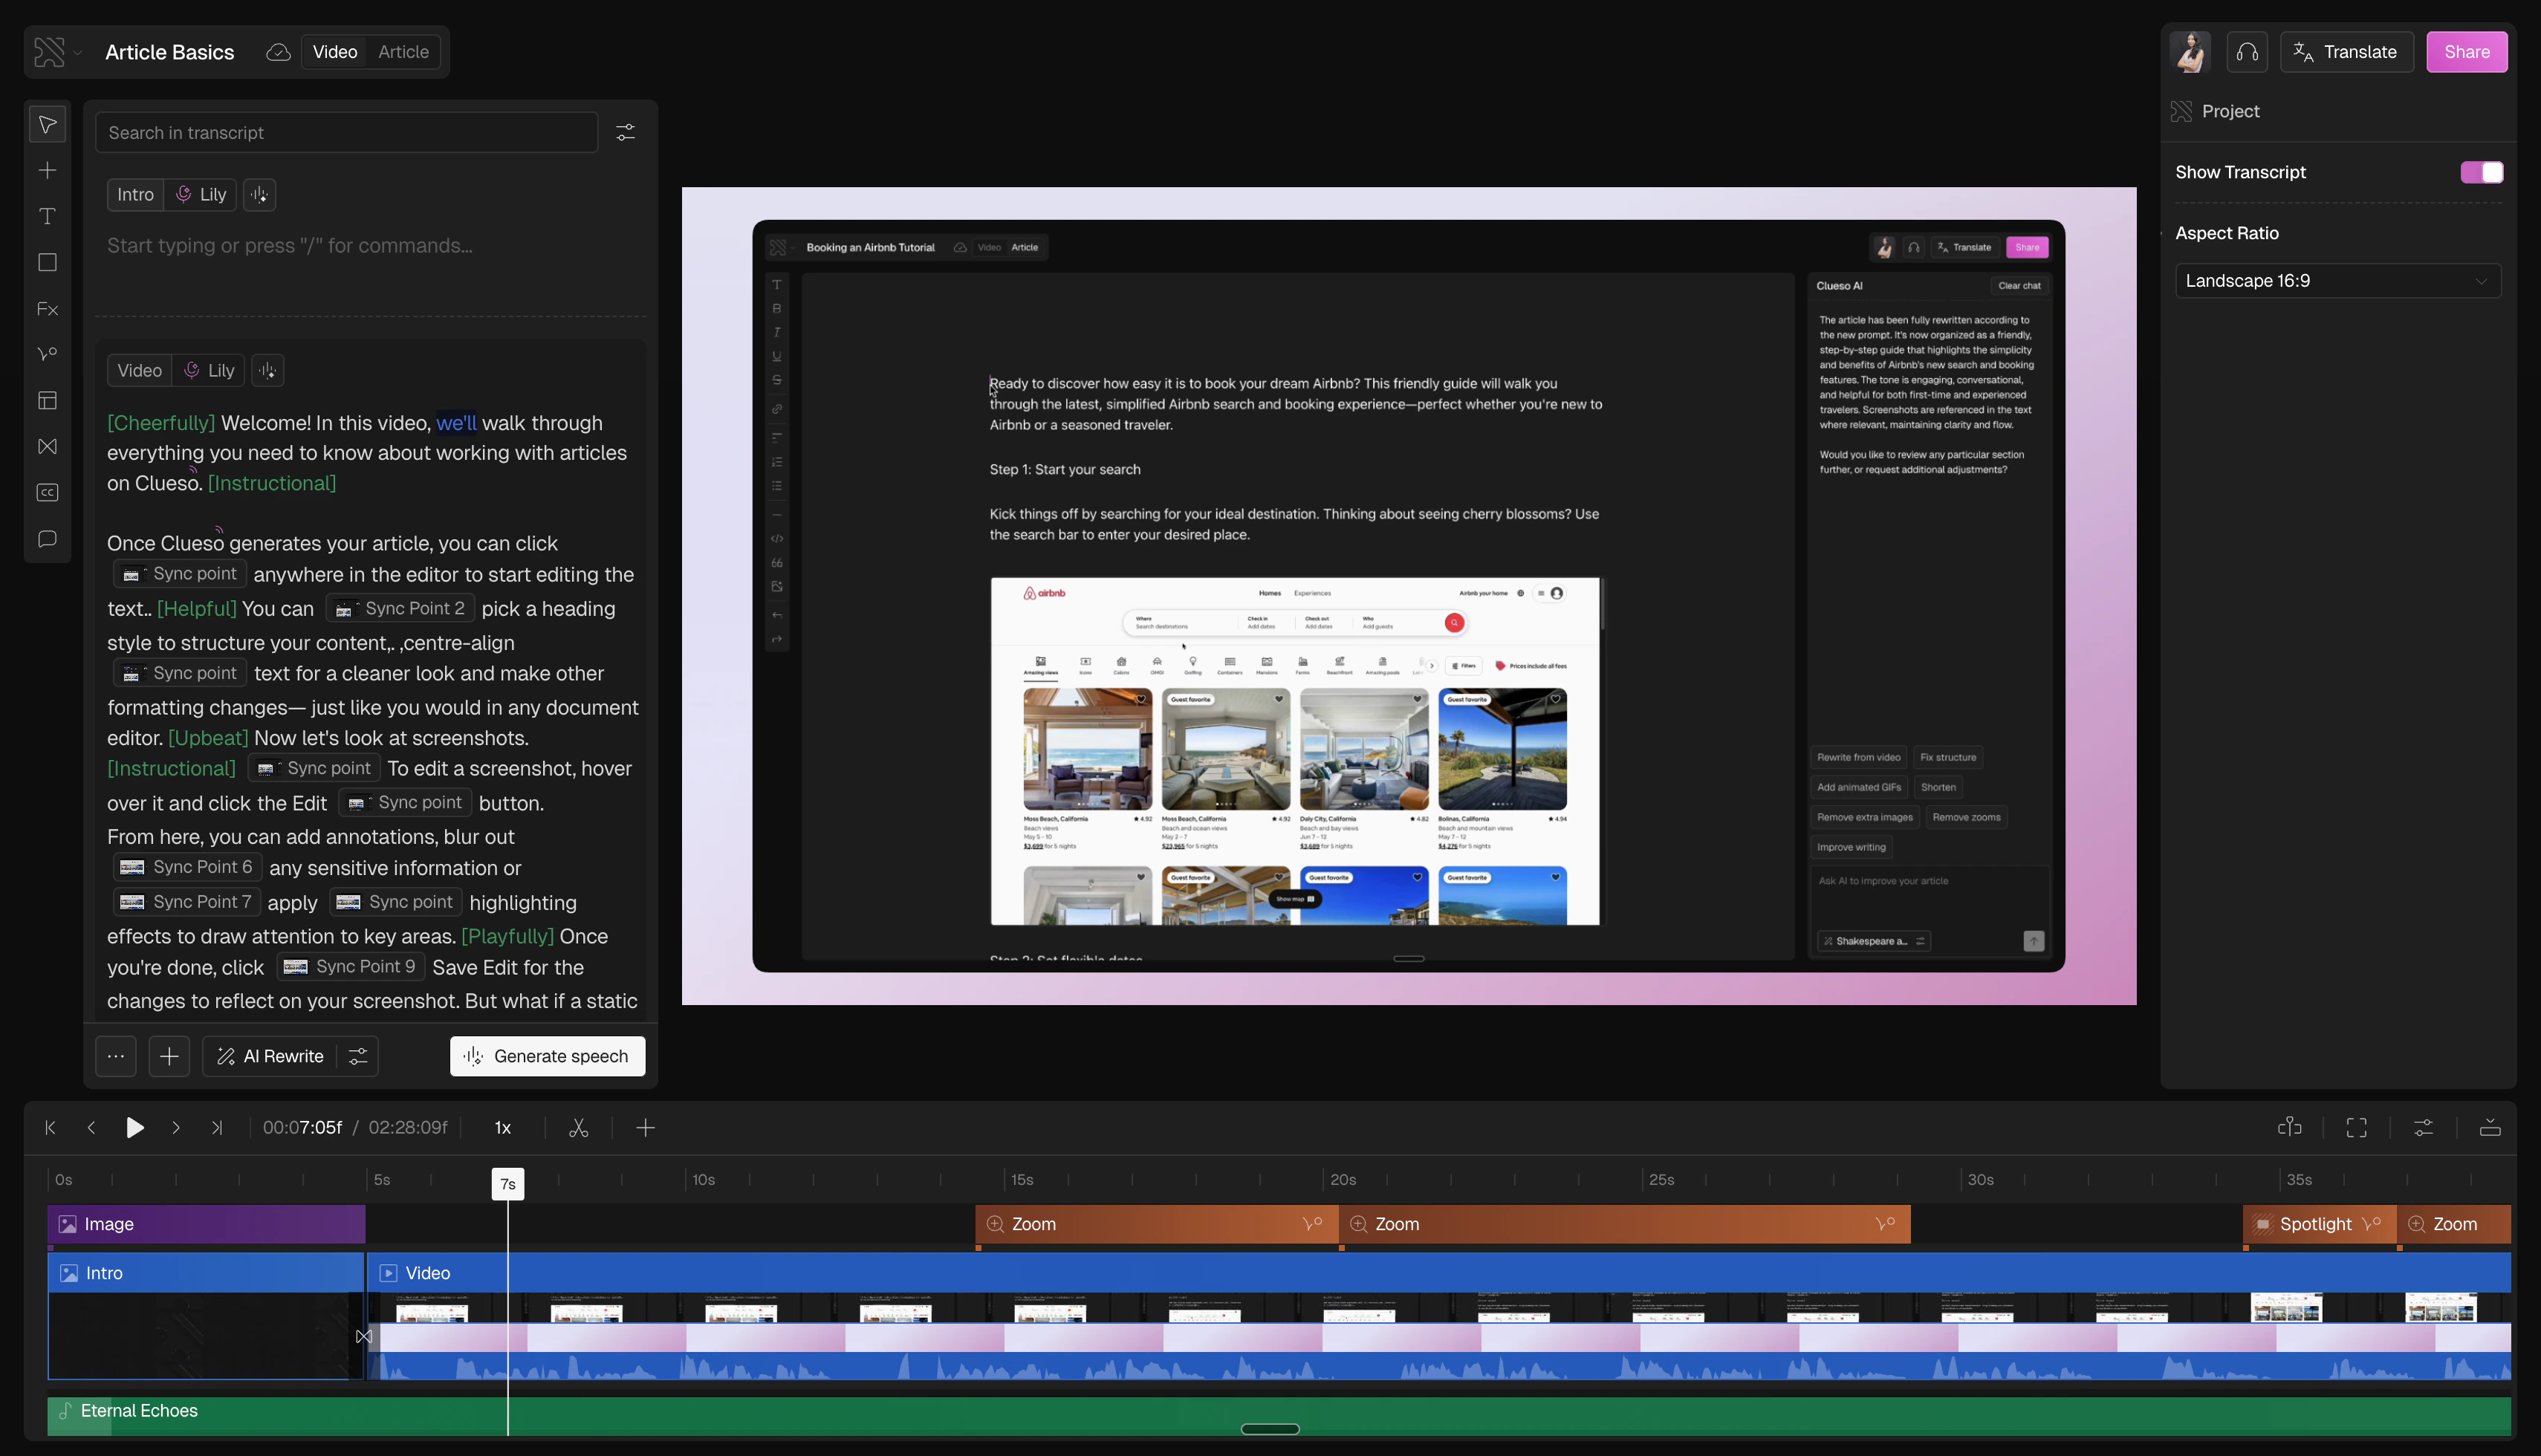Switch to the Article tab

pyautogui.click(x=403, y=52)
